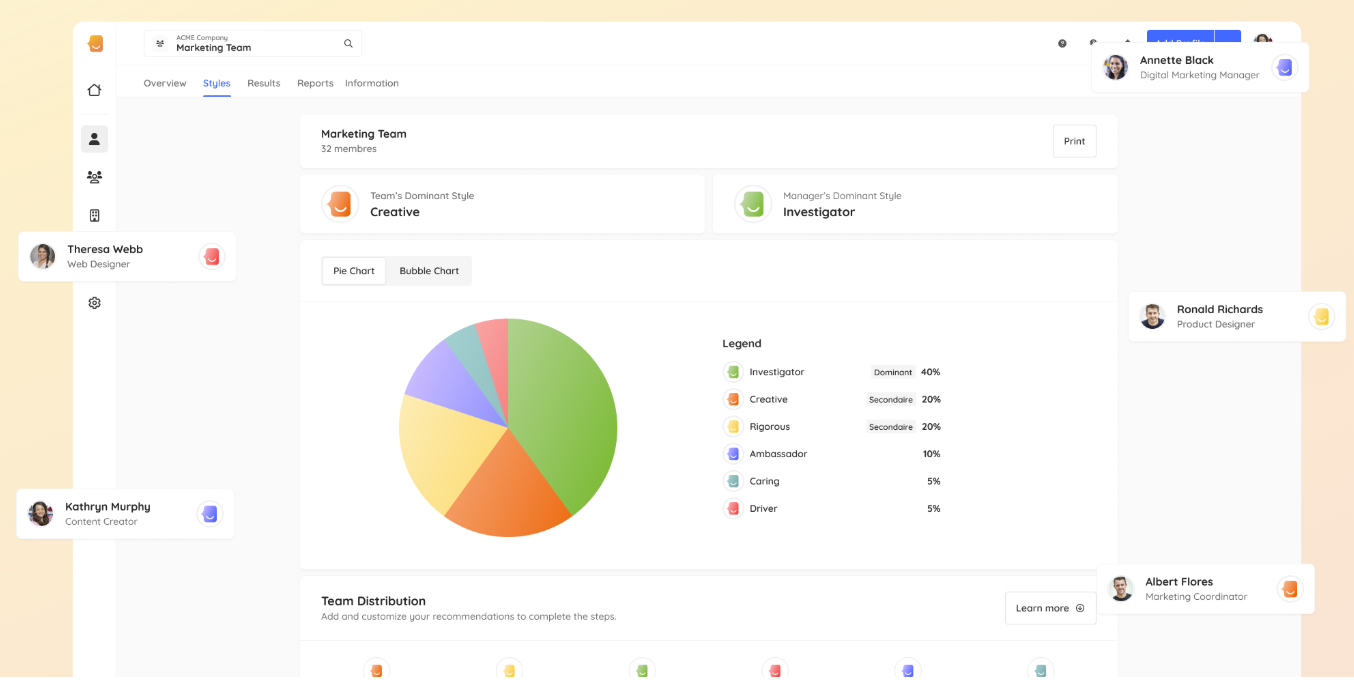The image size is (1354, 689).
Task: Click the orange app logo at top left
Action: pos(94,43)
